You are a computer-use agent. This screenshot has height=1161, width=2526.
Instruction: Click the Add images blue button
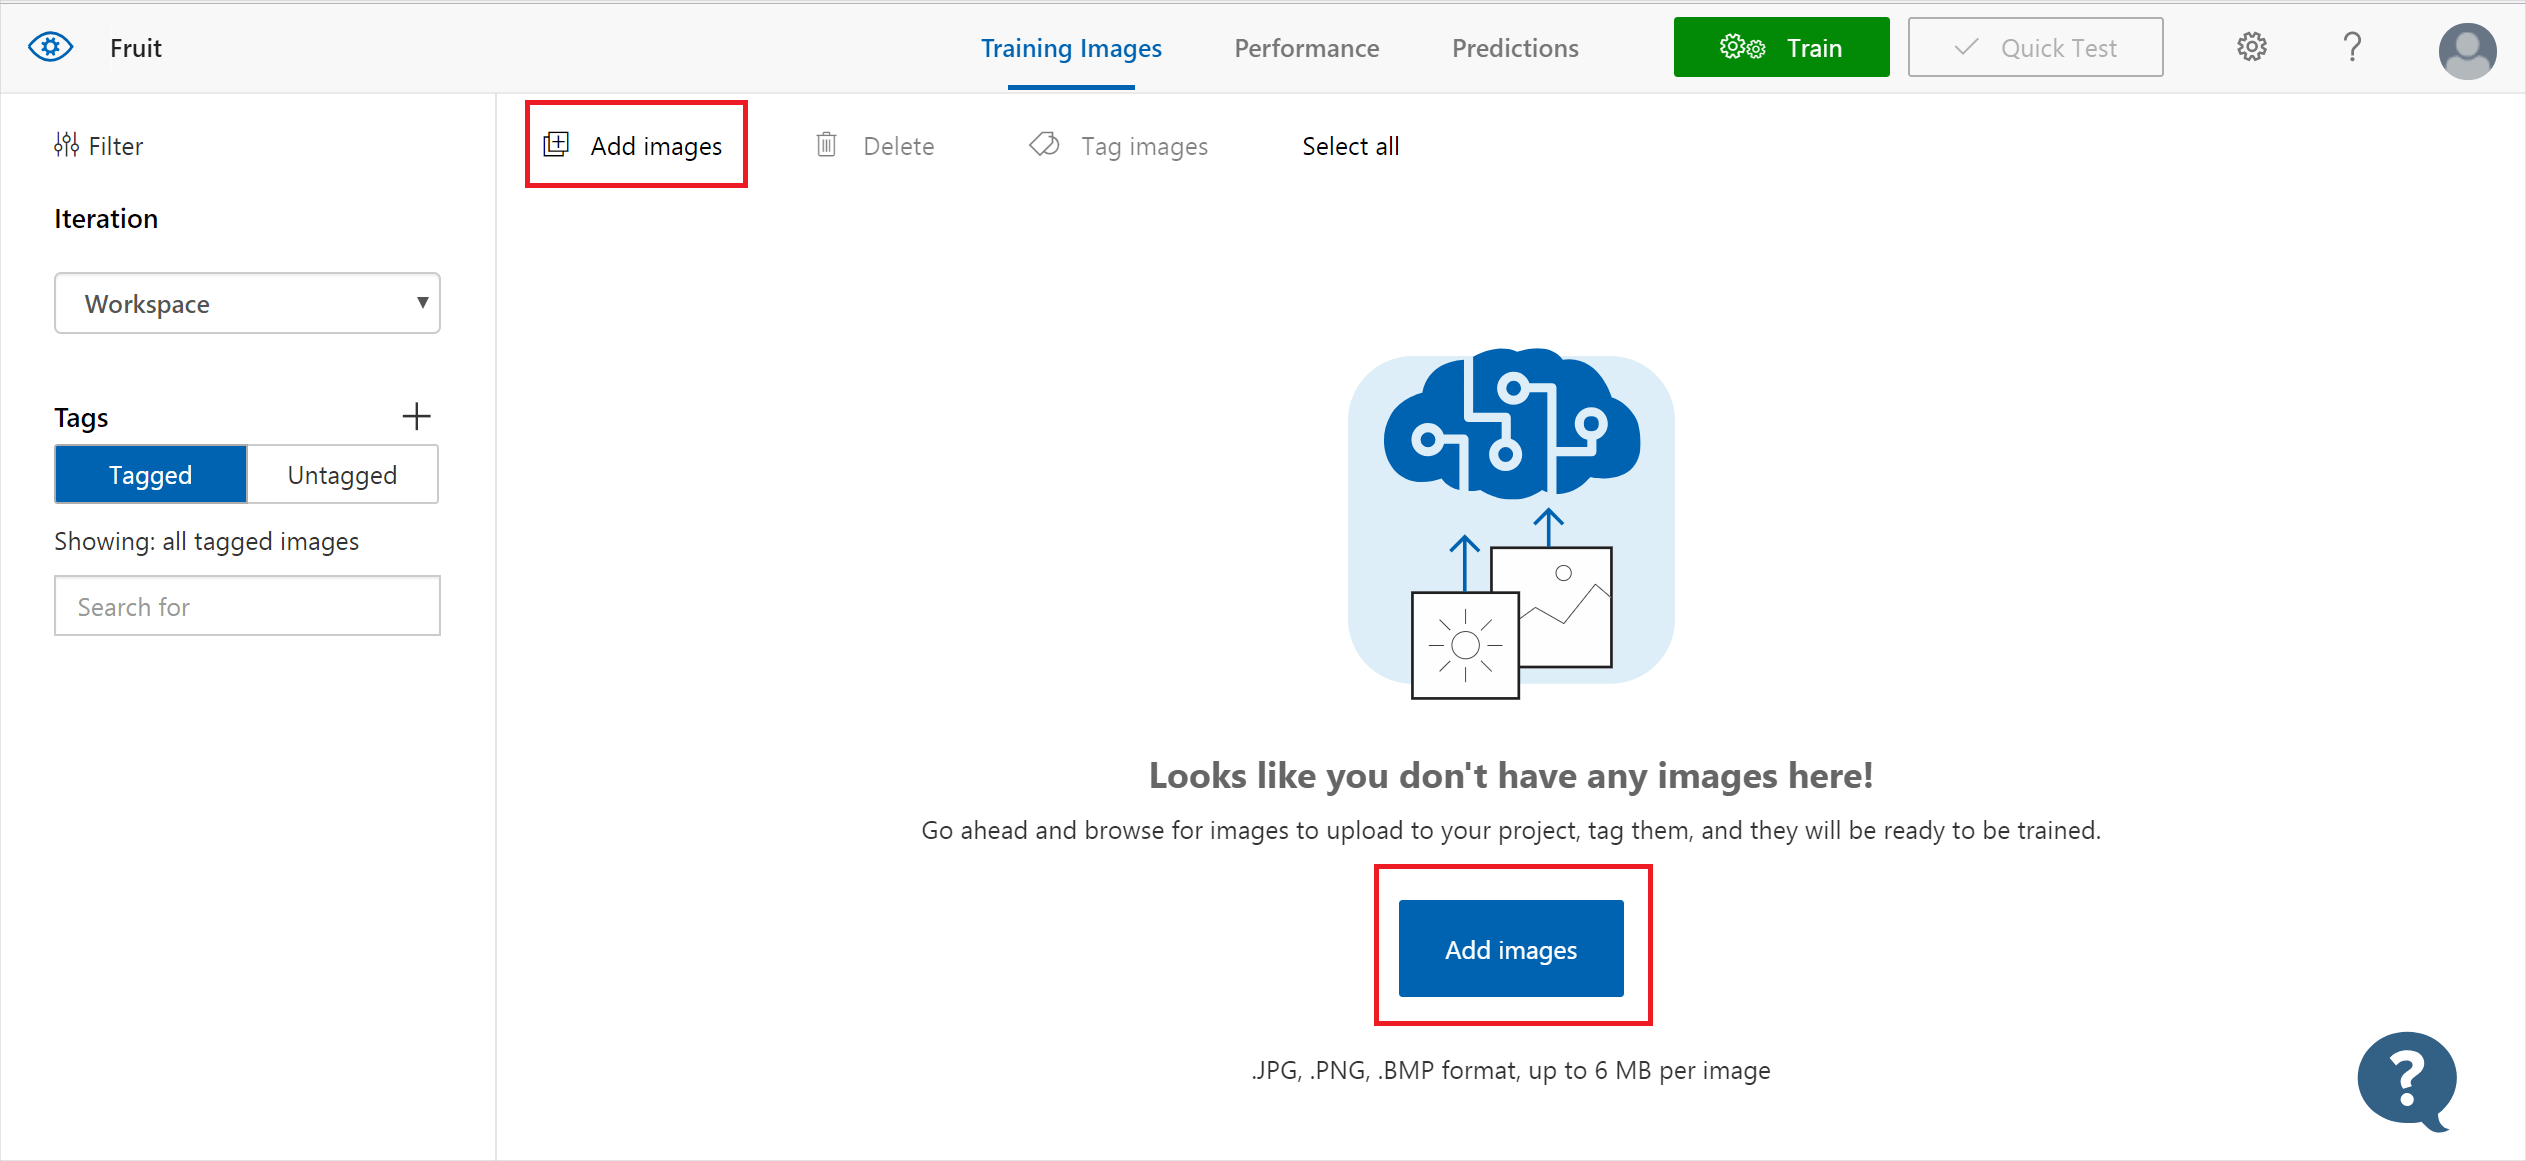click(1509, 948)
